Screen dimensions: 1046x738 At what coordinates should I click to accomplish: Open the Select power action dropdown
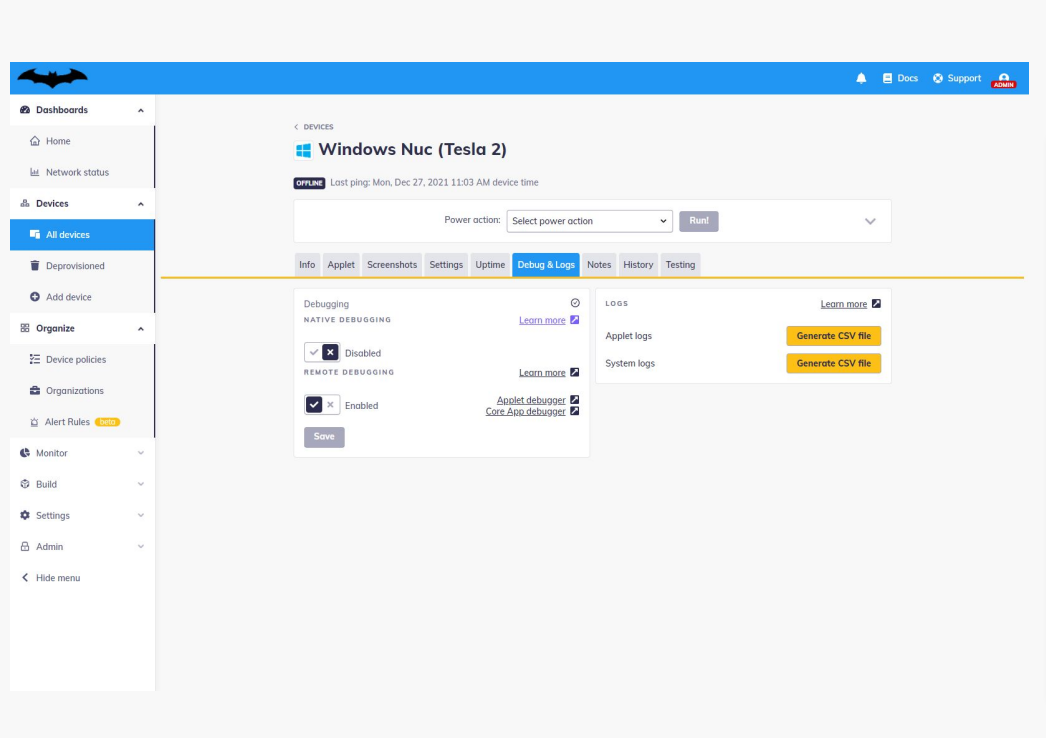point(590,221)
